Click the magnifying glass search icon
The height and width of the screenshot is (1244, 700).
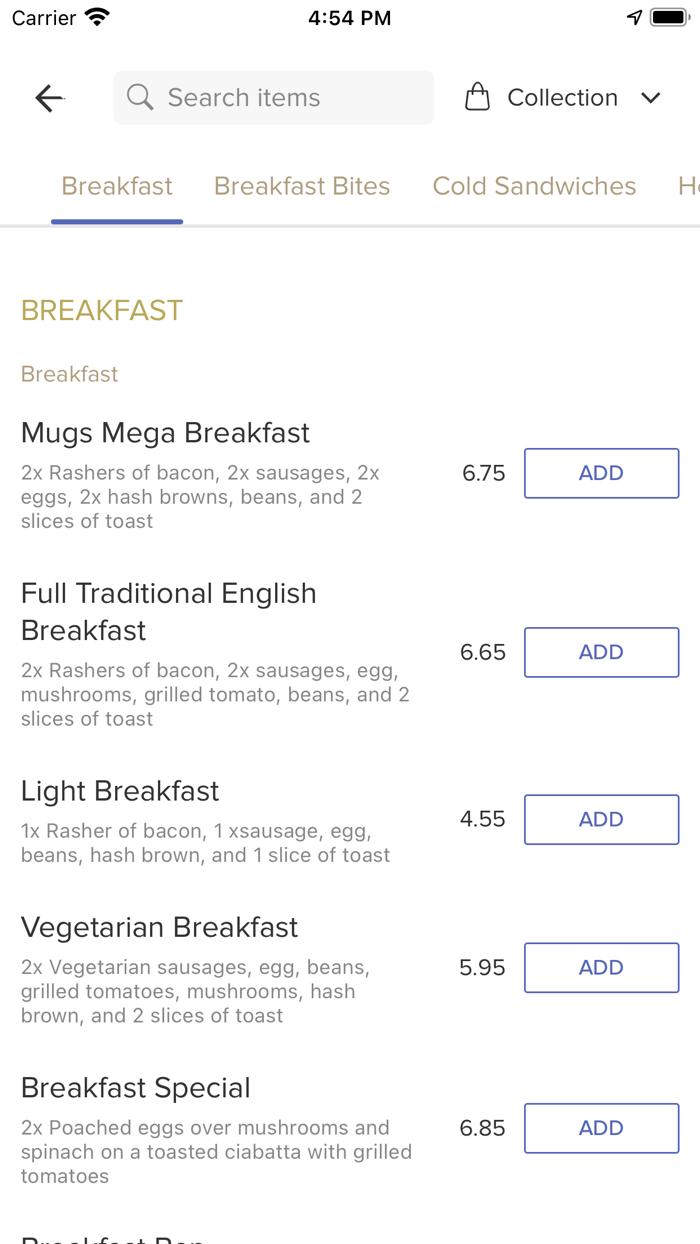tap(139, 97)
